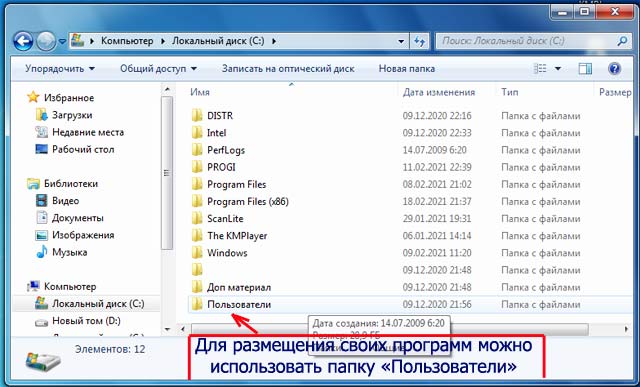Screen dimensions: 640x387
Task: Refresh the folder view
Action: pos(419,41)
